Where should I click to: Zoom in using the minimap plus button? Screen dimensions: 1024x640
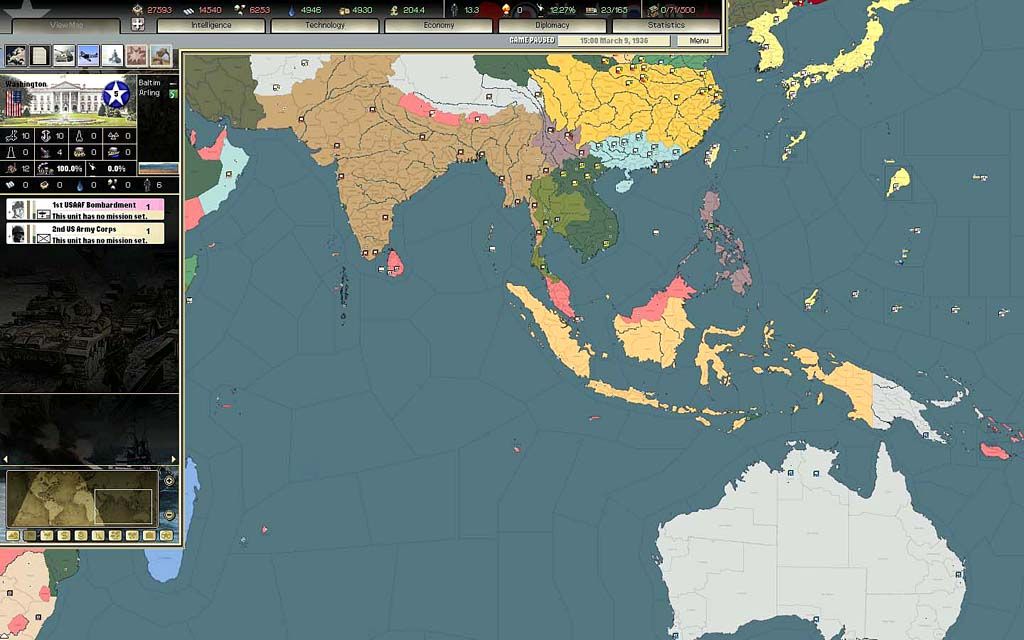pos(169,481)
